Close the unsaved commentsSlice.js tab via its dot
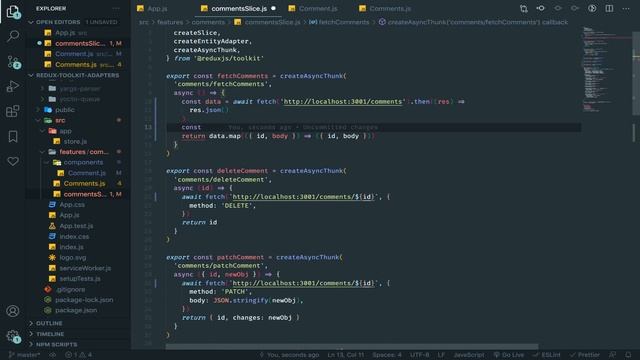Screen dimensions: 640x360 point(273,8)
